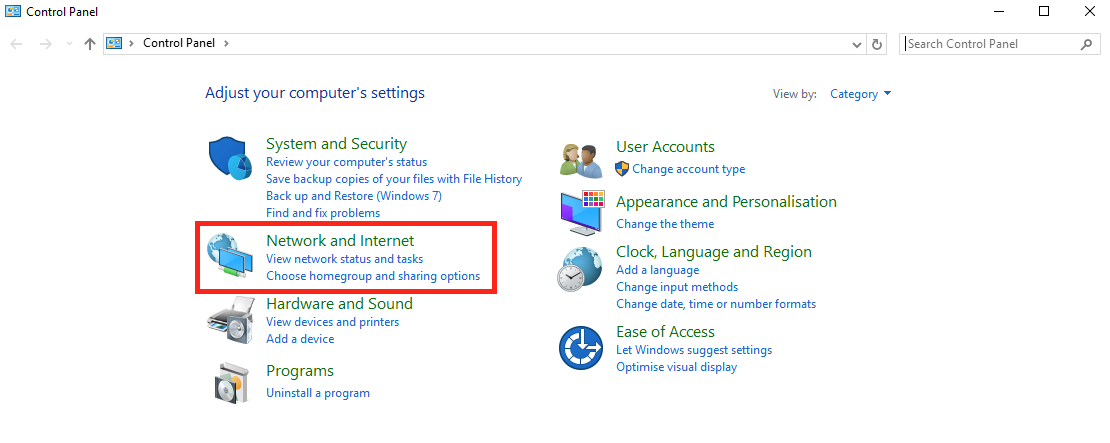Image resolution: width=1110 pixels, height=443 pixels.
Task: Click the Programs disc box icon
Action: pos(233,382)
